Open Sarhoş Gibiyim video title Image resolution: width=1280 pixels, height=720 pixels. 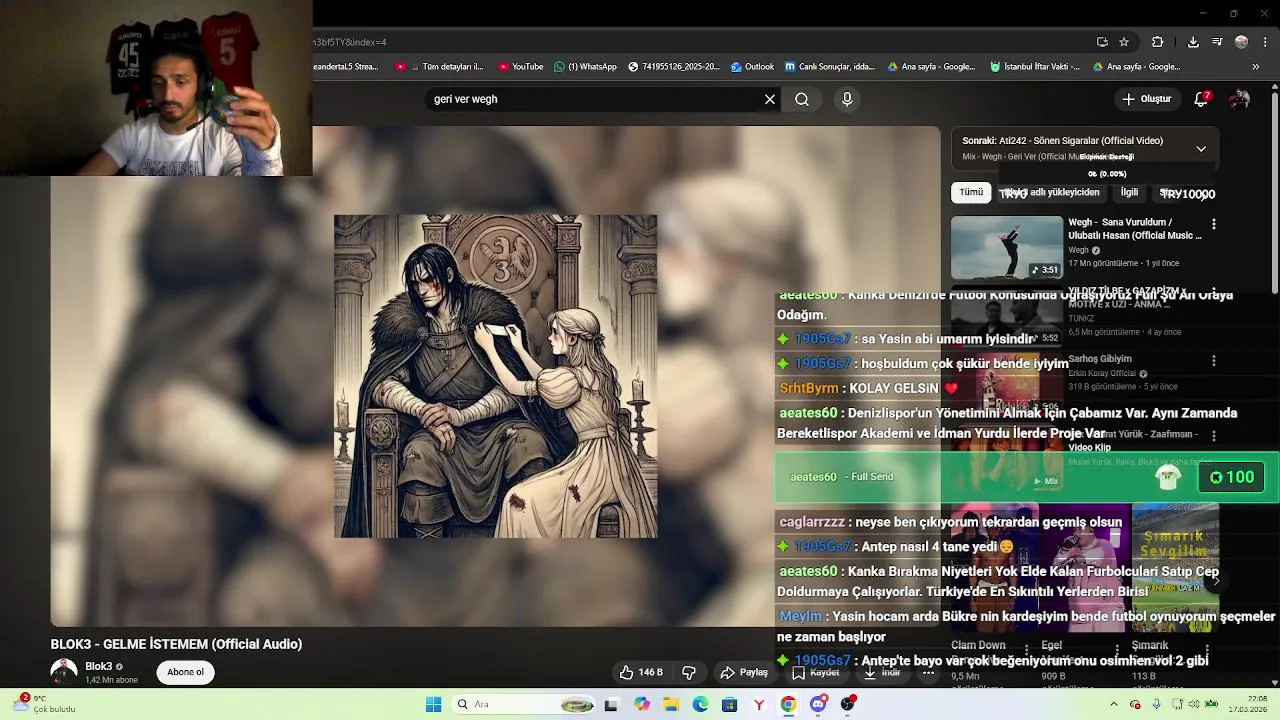coord(1100,359)
